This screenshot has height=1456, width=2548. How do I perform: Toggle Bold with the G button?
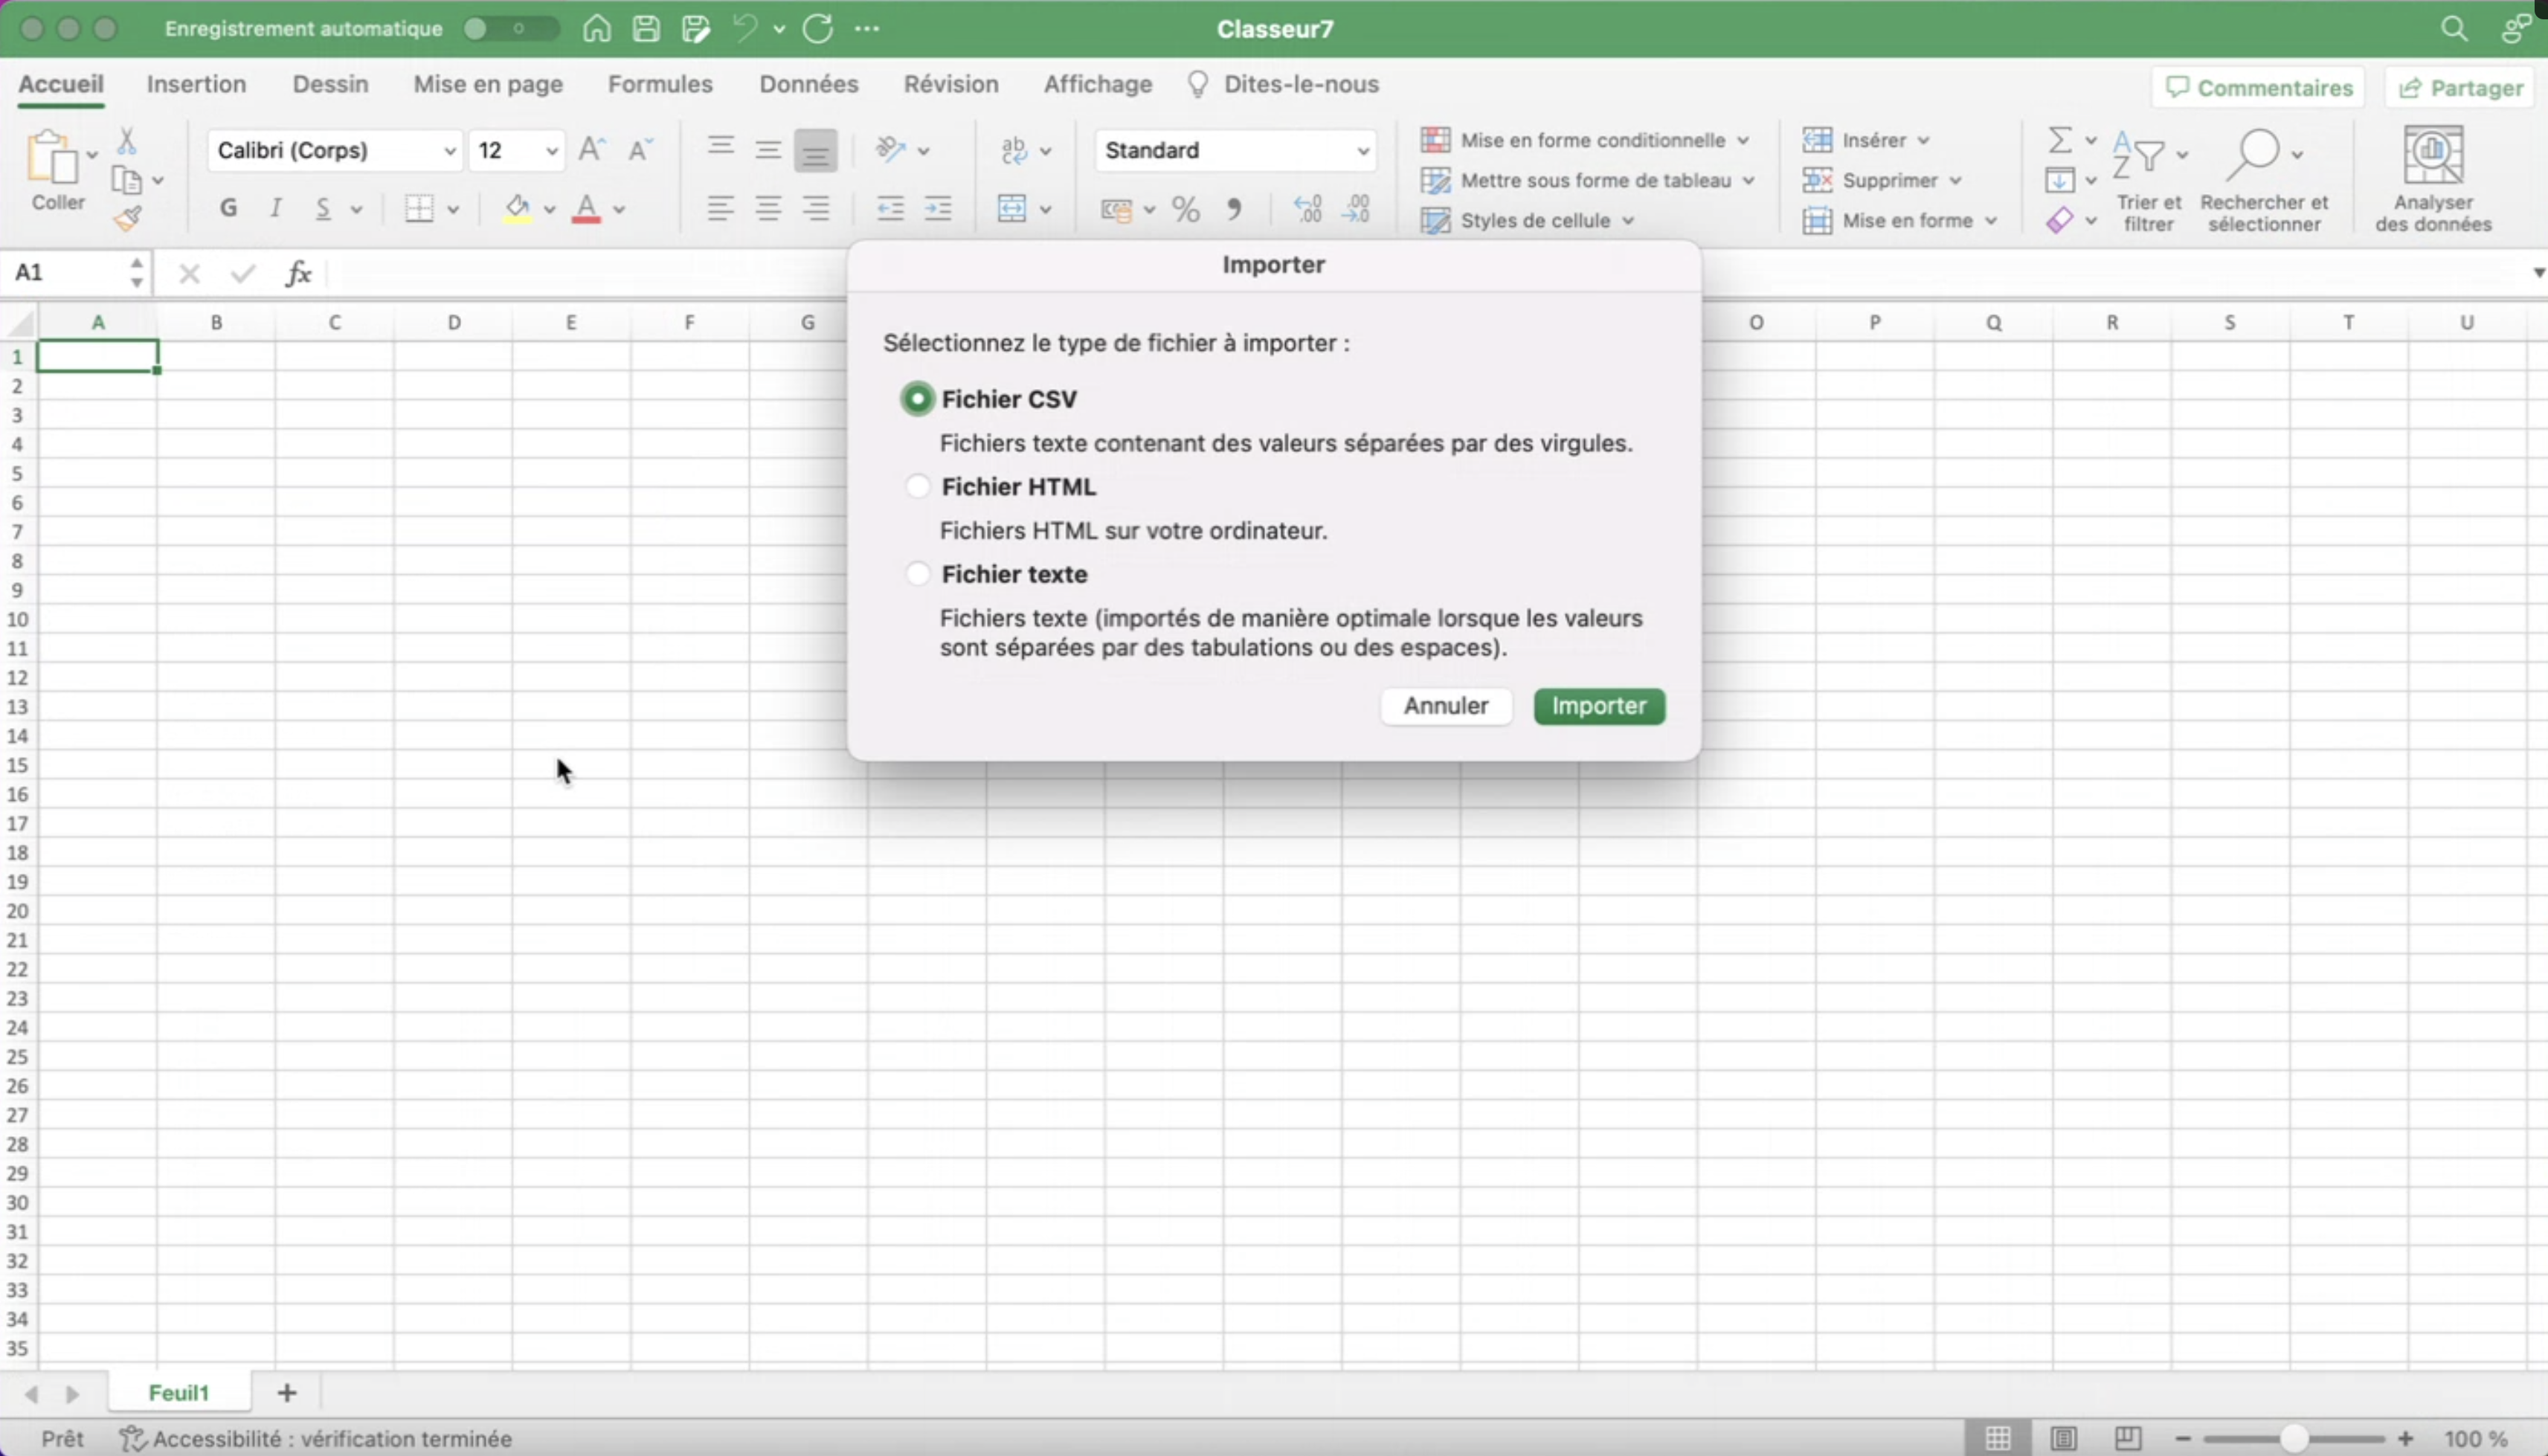point(229,208)
